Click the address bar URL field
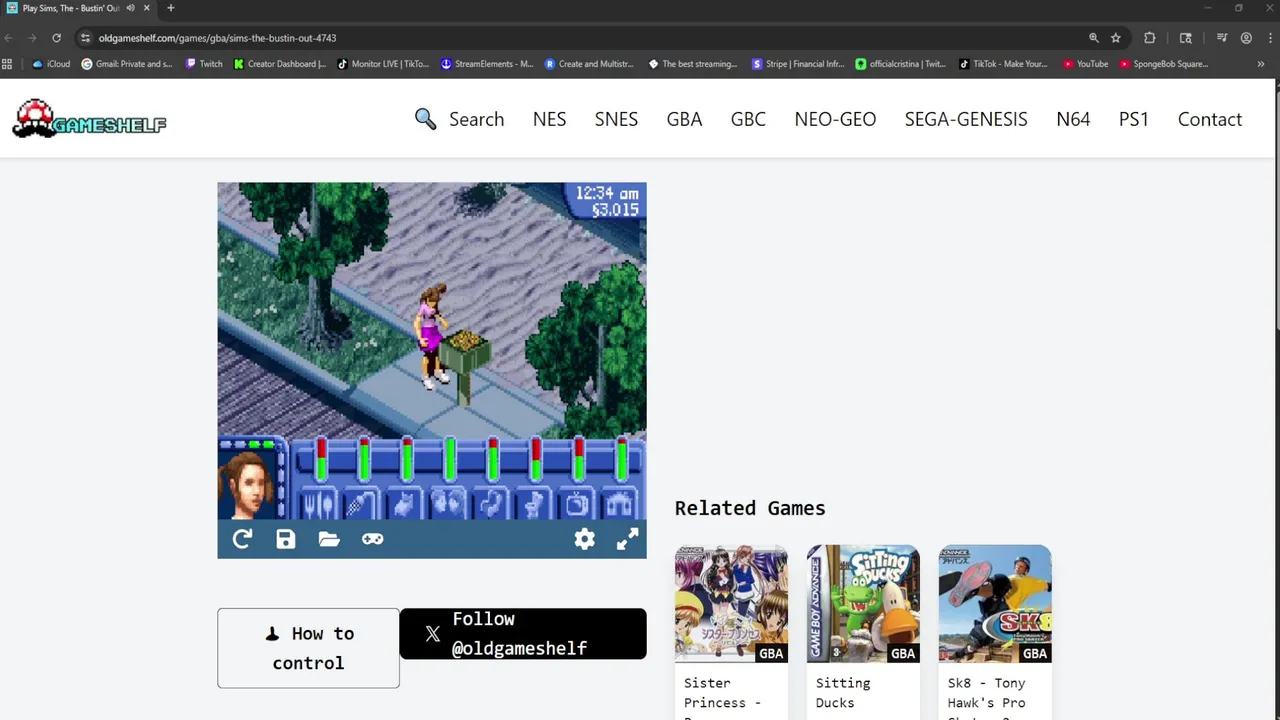The height and width of the screenshot is (720, 1280). (x=580, y=38)
